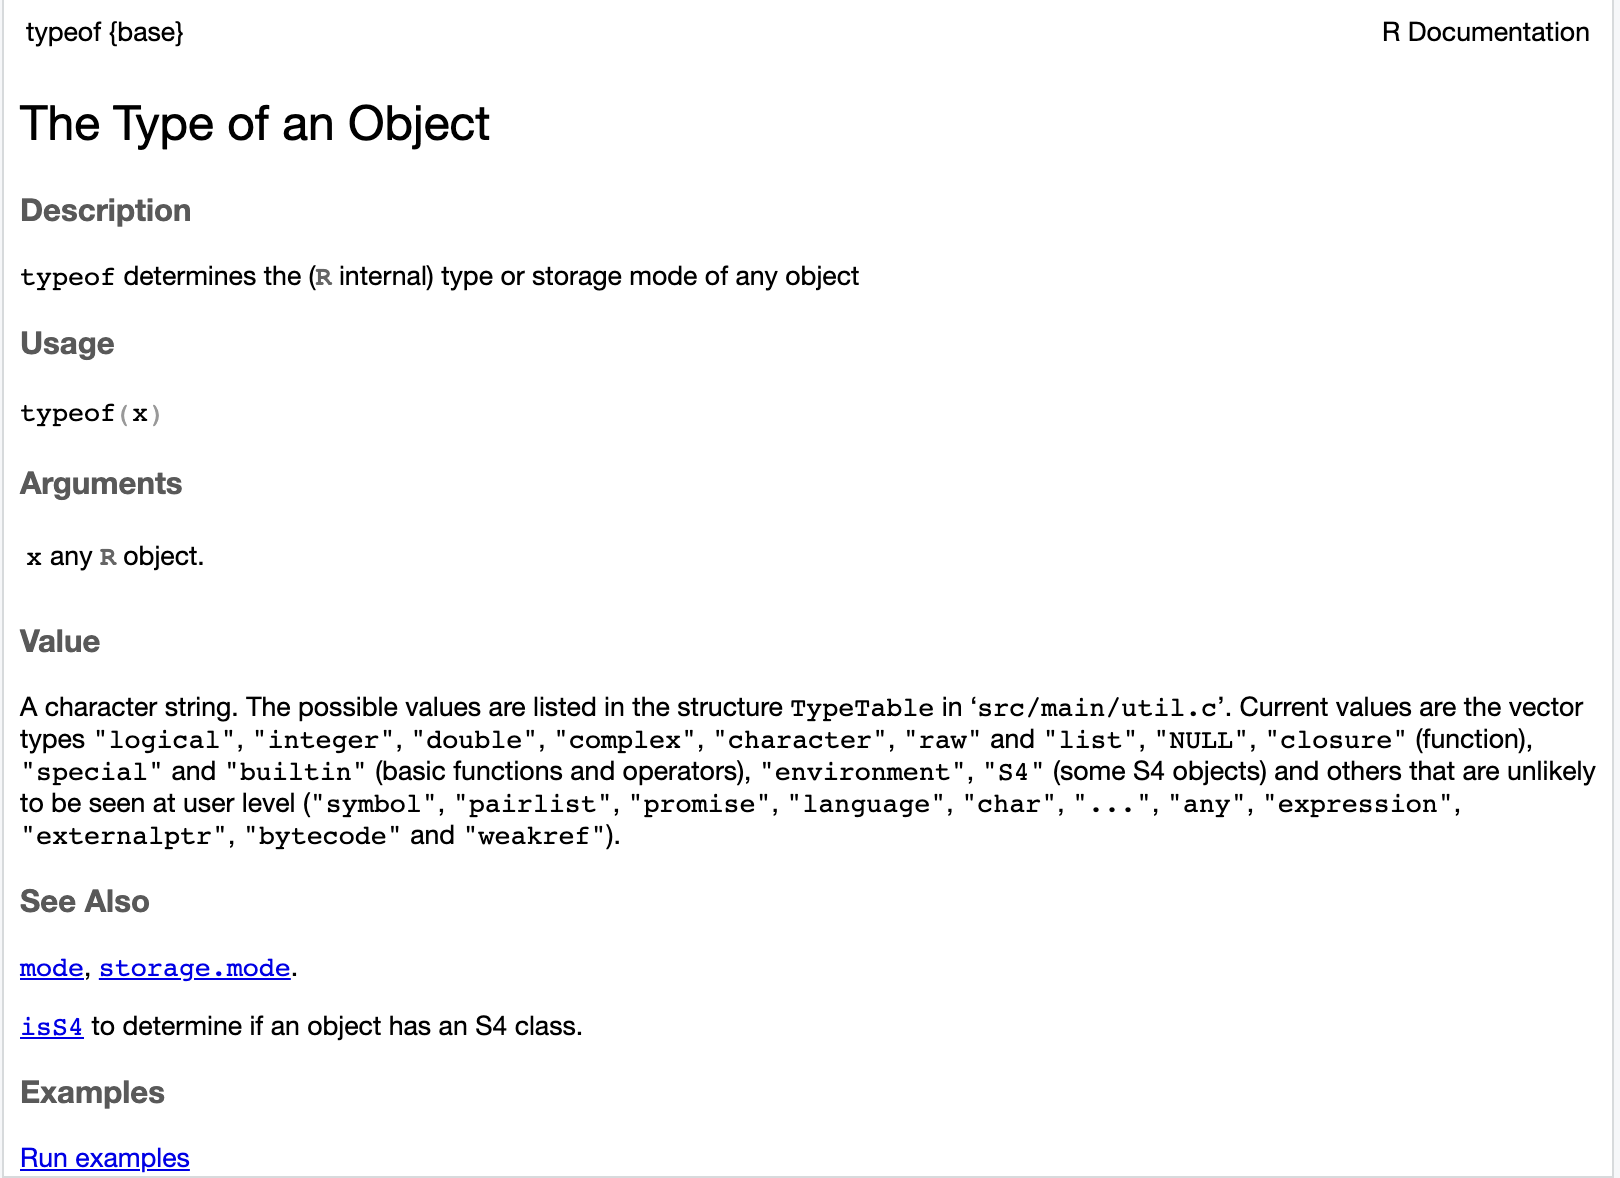Click the See Also section heading
Image resolution: width=1620 pixels, height=1178 pixels.
(85, 901)
